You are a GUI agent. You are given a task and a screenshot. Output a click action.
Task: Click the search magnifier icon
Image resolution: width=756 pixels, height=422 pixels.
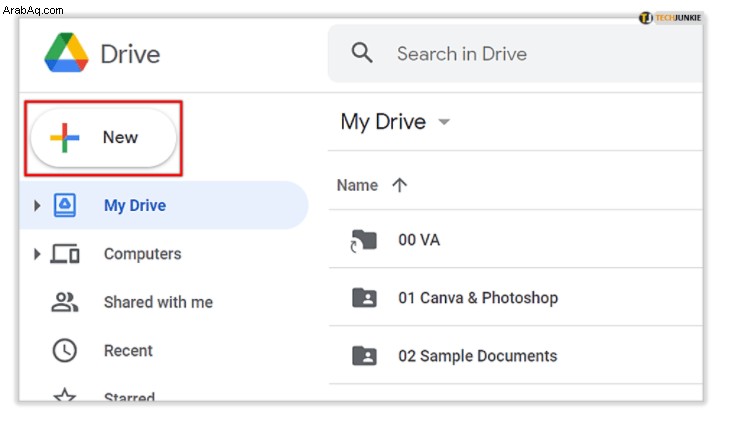pos(362,53)
